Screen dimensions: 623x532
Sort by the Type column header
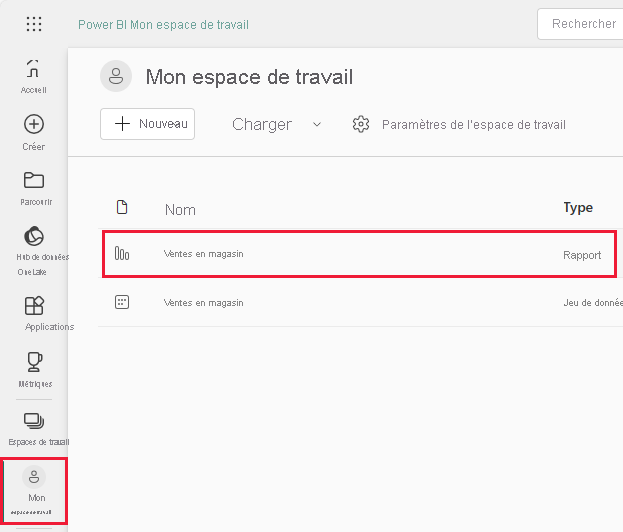(x=578, y=208)
